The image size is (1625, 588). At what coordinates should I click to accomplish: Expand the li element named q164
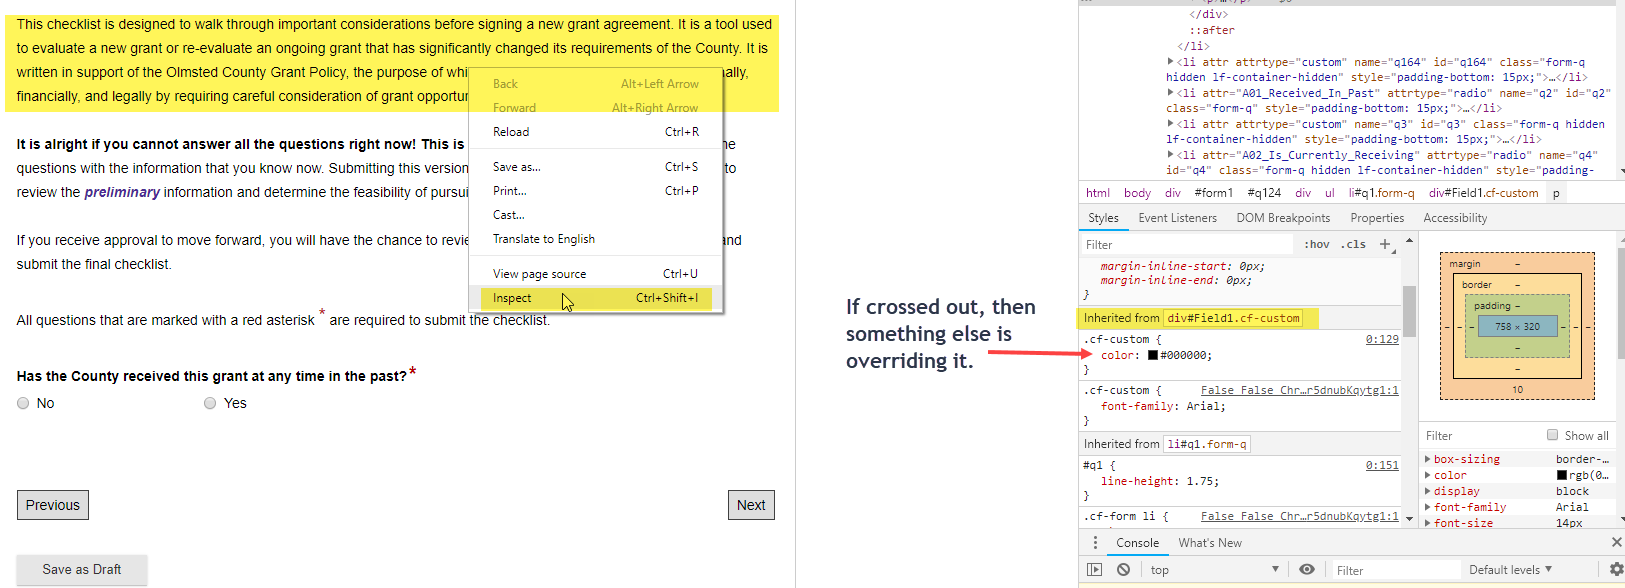point(1170,62)
